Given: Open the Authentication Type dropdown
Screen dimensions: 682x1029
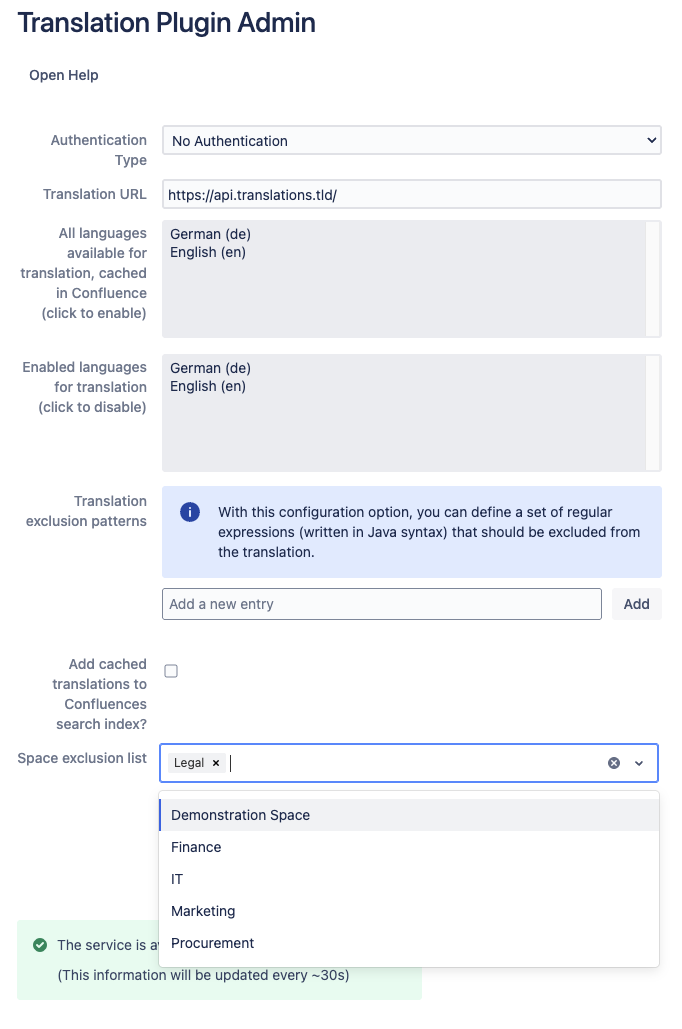Looking at the screenshot, I should point(411,141).
